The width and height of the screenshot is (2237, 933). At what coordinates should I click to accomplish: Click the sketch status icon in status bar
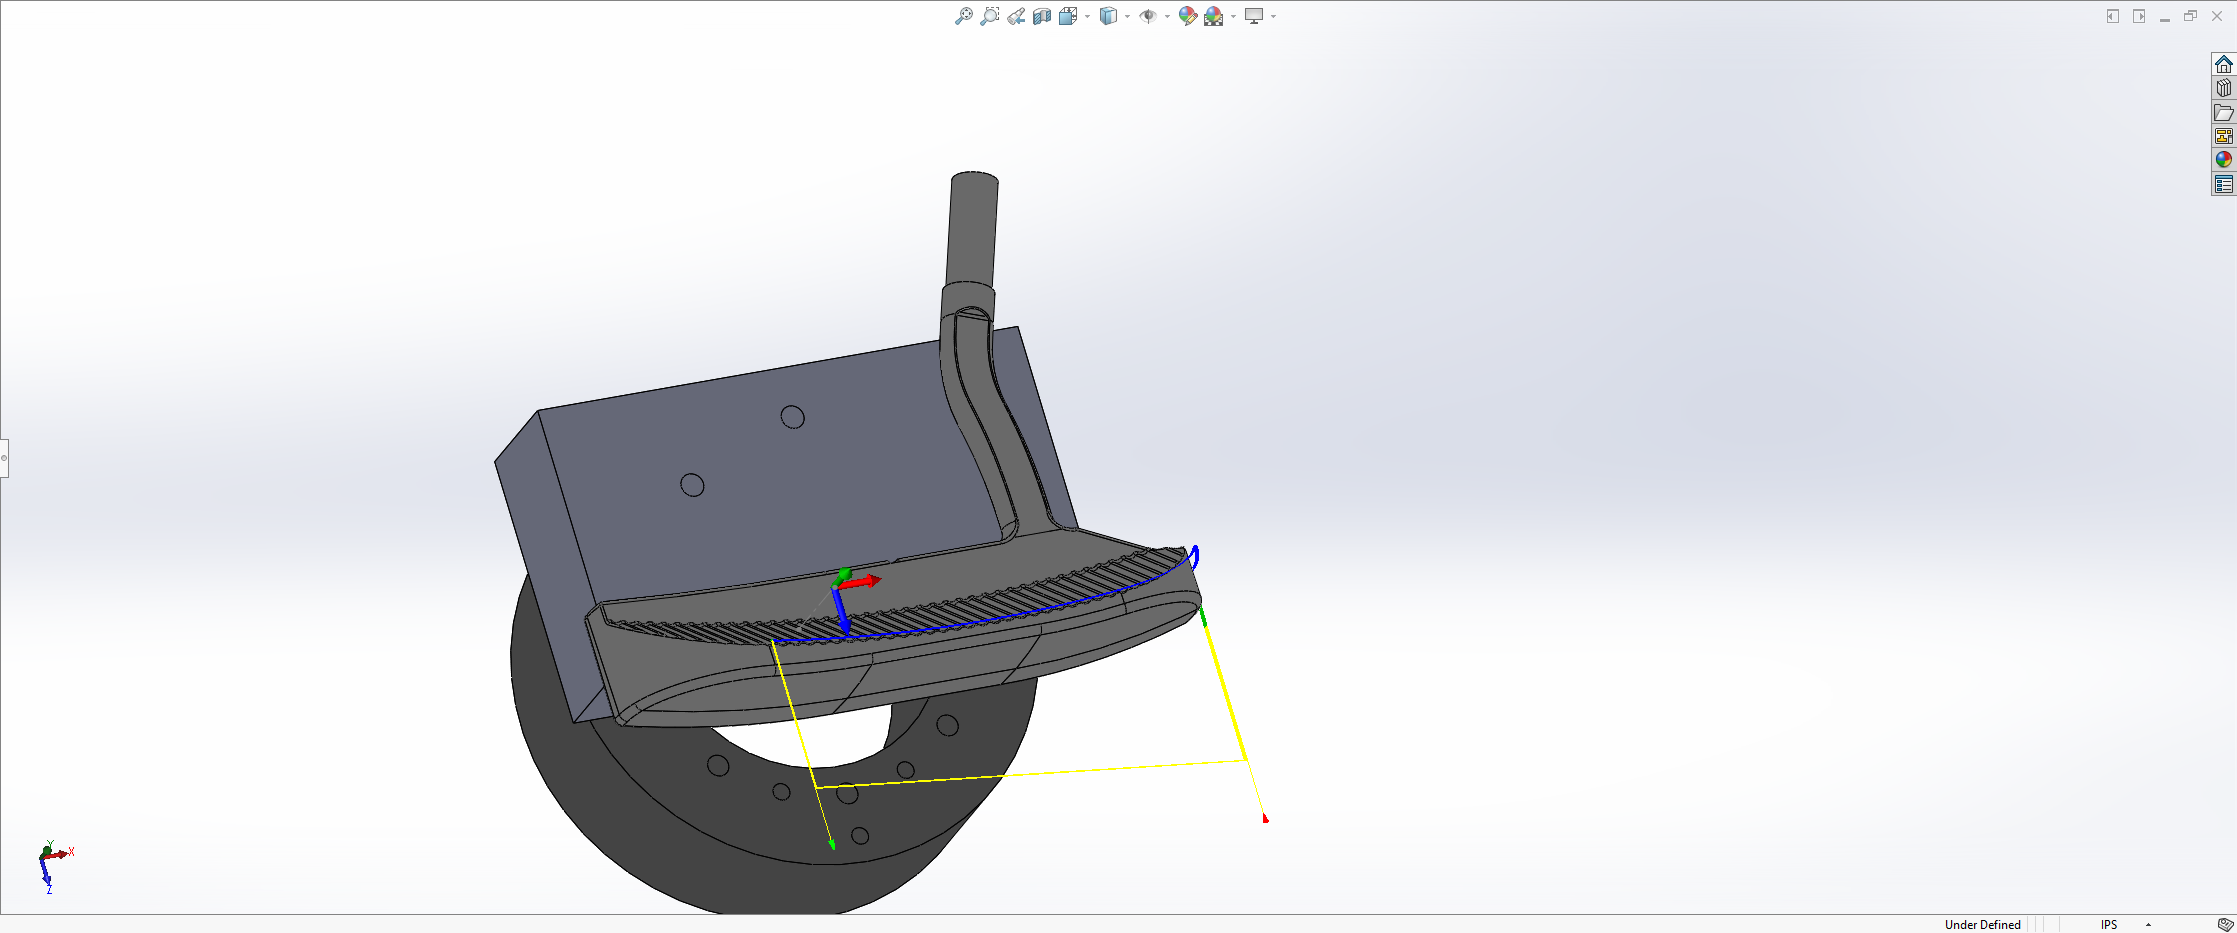2225,924
